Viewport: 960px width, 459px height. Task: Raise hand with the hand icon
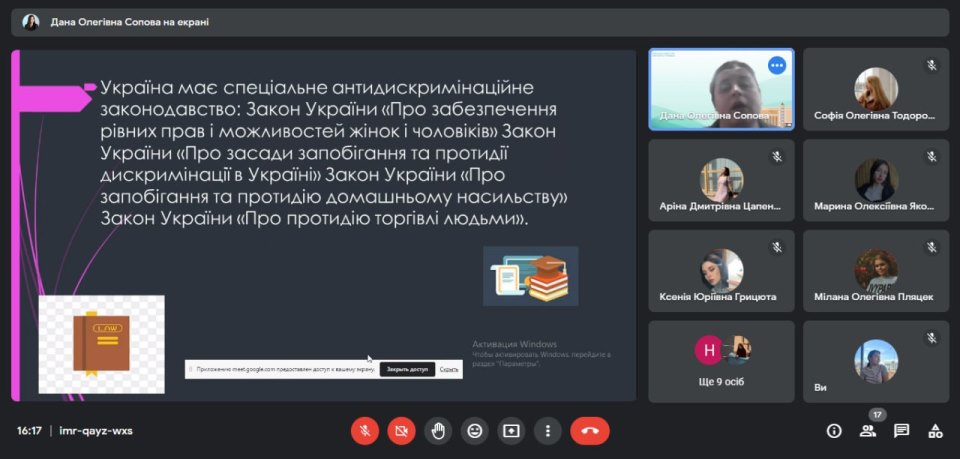pyautogui.click(x=438, y=431)
